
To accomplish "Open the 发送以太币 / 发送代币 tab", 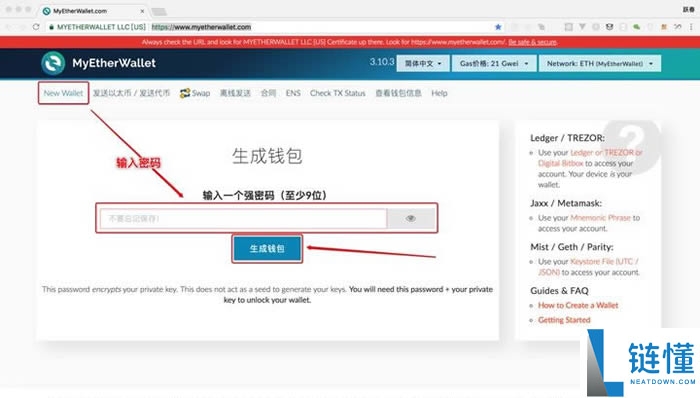I will 131,93.
